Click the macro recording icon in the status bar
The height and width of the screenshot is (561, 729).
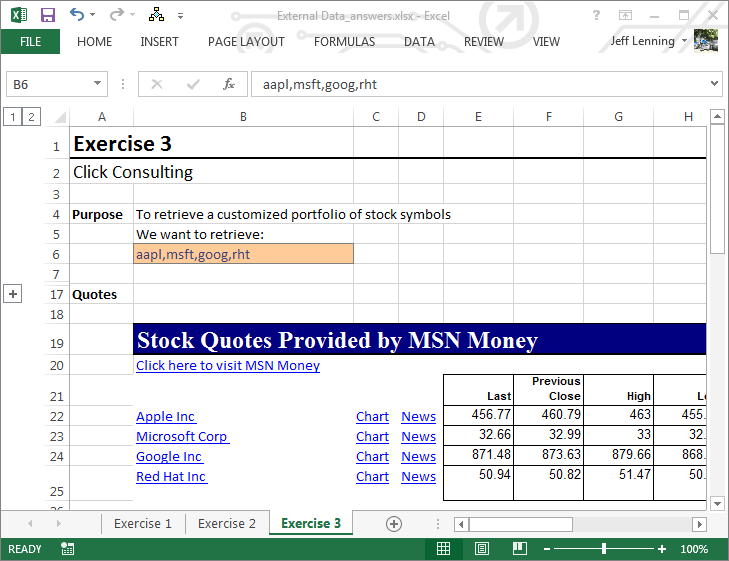click(67, 549)
